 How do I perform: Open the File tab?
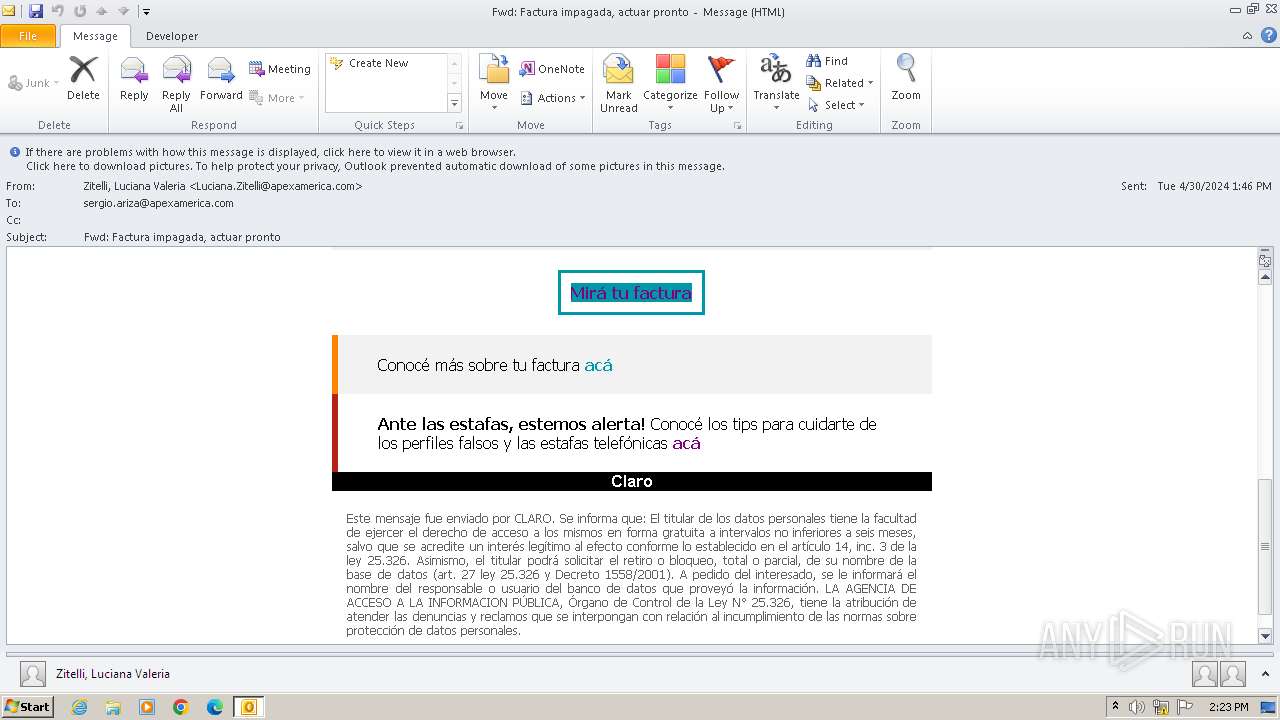pos(28,36)
